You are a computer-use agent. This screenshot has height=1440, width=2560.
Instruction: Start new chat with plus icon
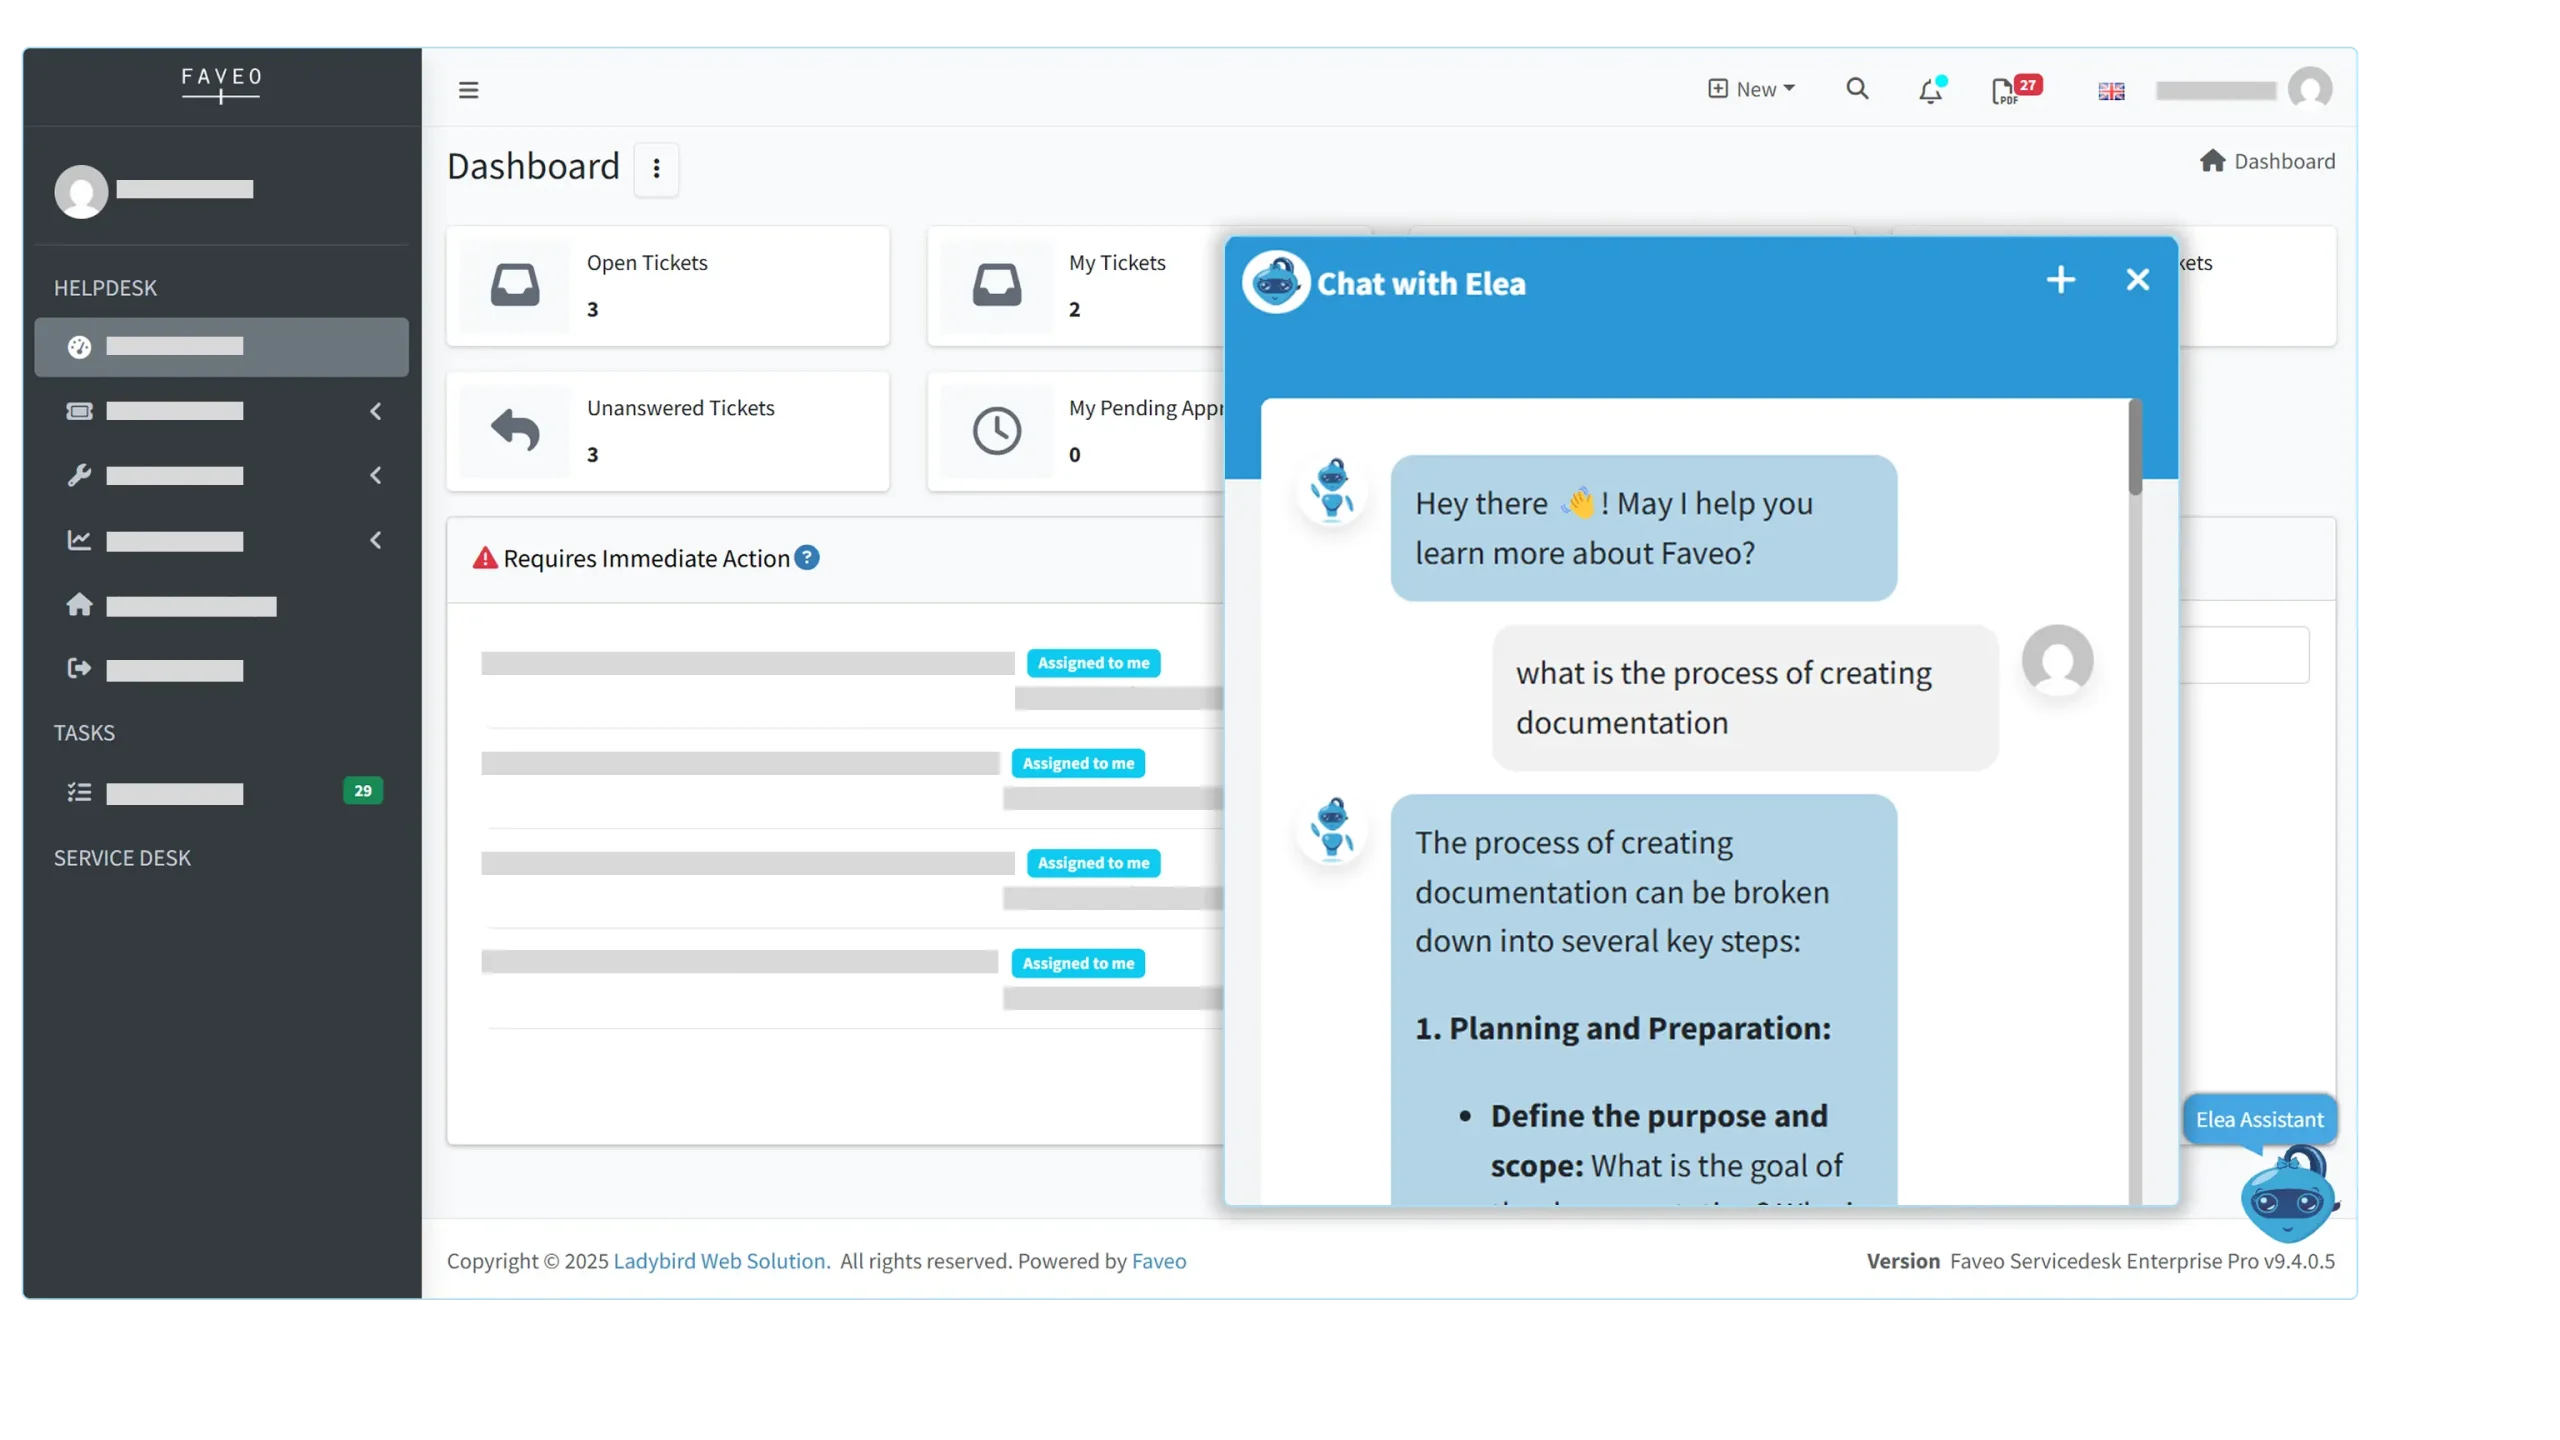click(x=2060, y=280)
